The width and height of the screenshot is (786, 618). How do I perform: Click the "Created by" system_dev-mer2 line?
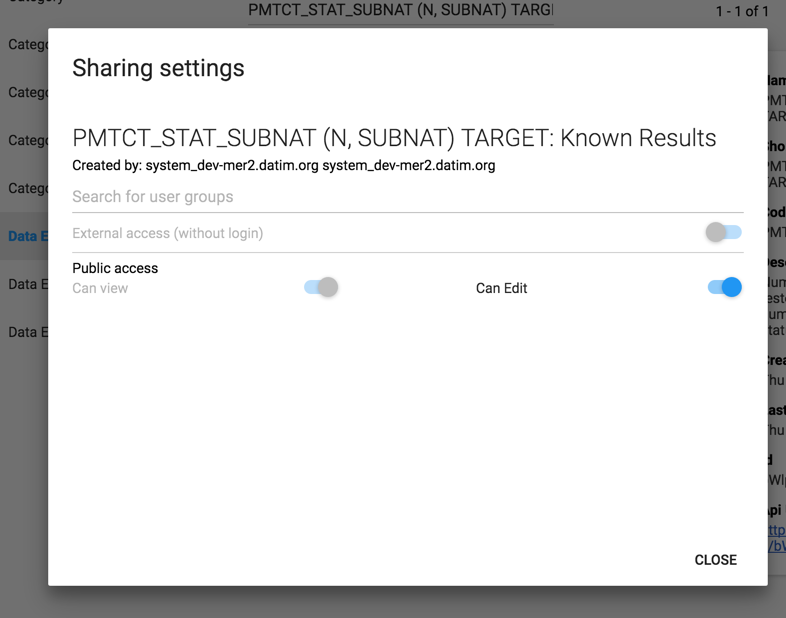tap(283, 165)
